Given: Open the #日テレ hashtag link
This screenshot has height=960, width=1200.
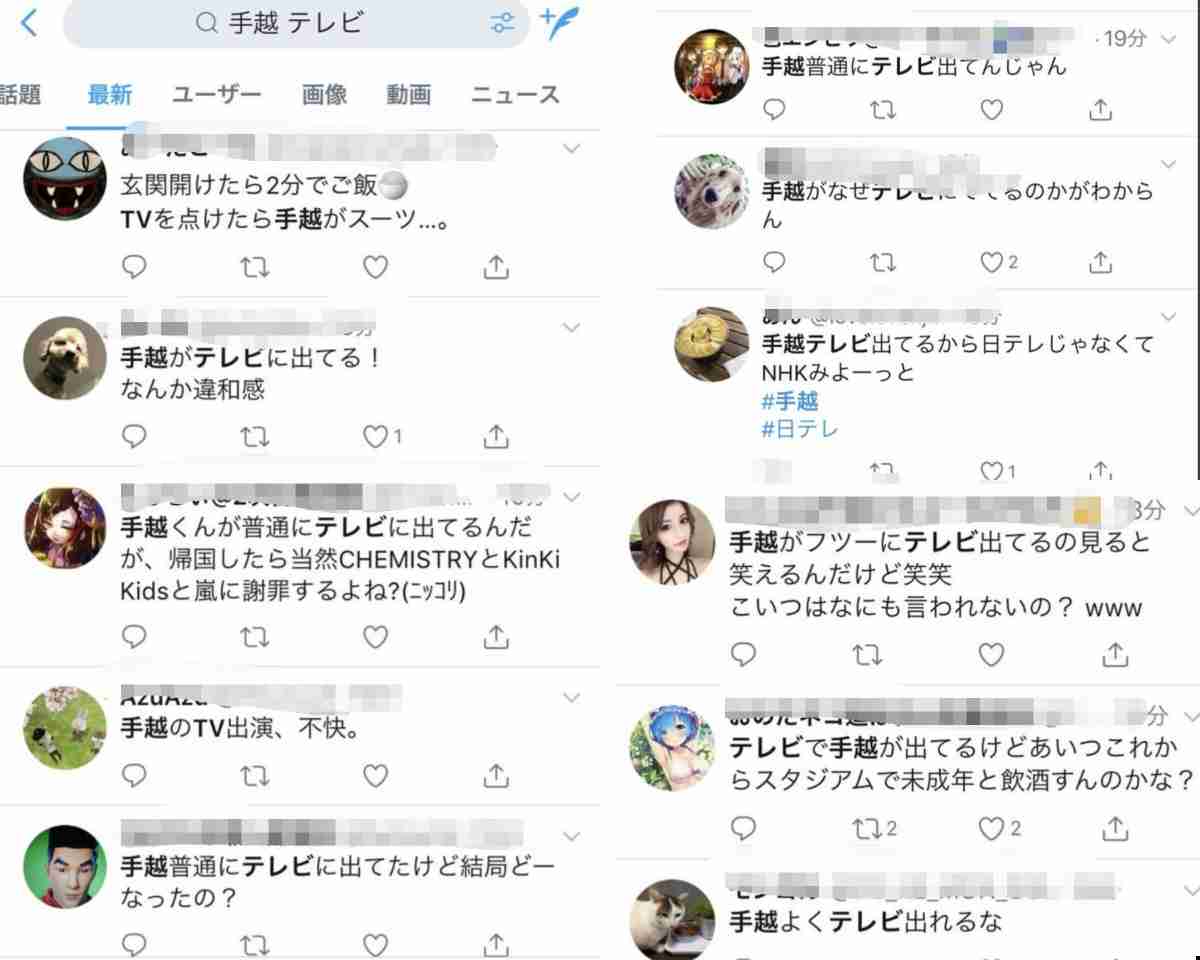Looking at the screenshot, I should [x=800, y=429].
